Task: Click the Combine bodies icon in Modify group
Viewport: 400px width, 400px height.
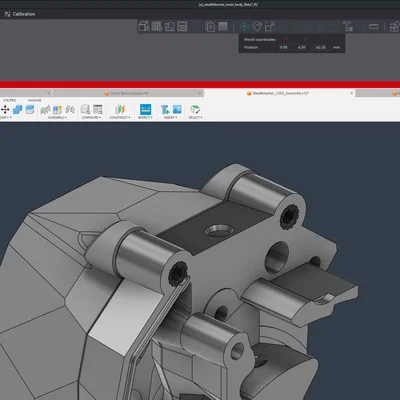Action: tap(17, 109)
